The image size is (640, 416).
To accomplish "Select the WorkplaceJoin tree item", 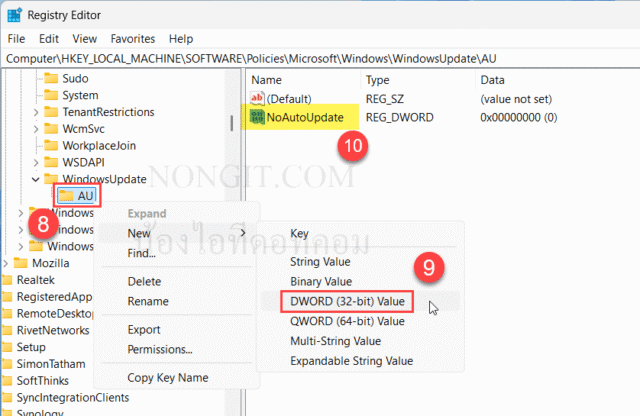I will pyautogui.click(x=99, y=146).
